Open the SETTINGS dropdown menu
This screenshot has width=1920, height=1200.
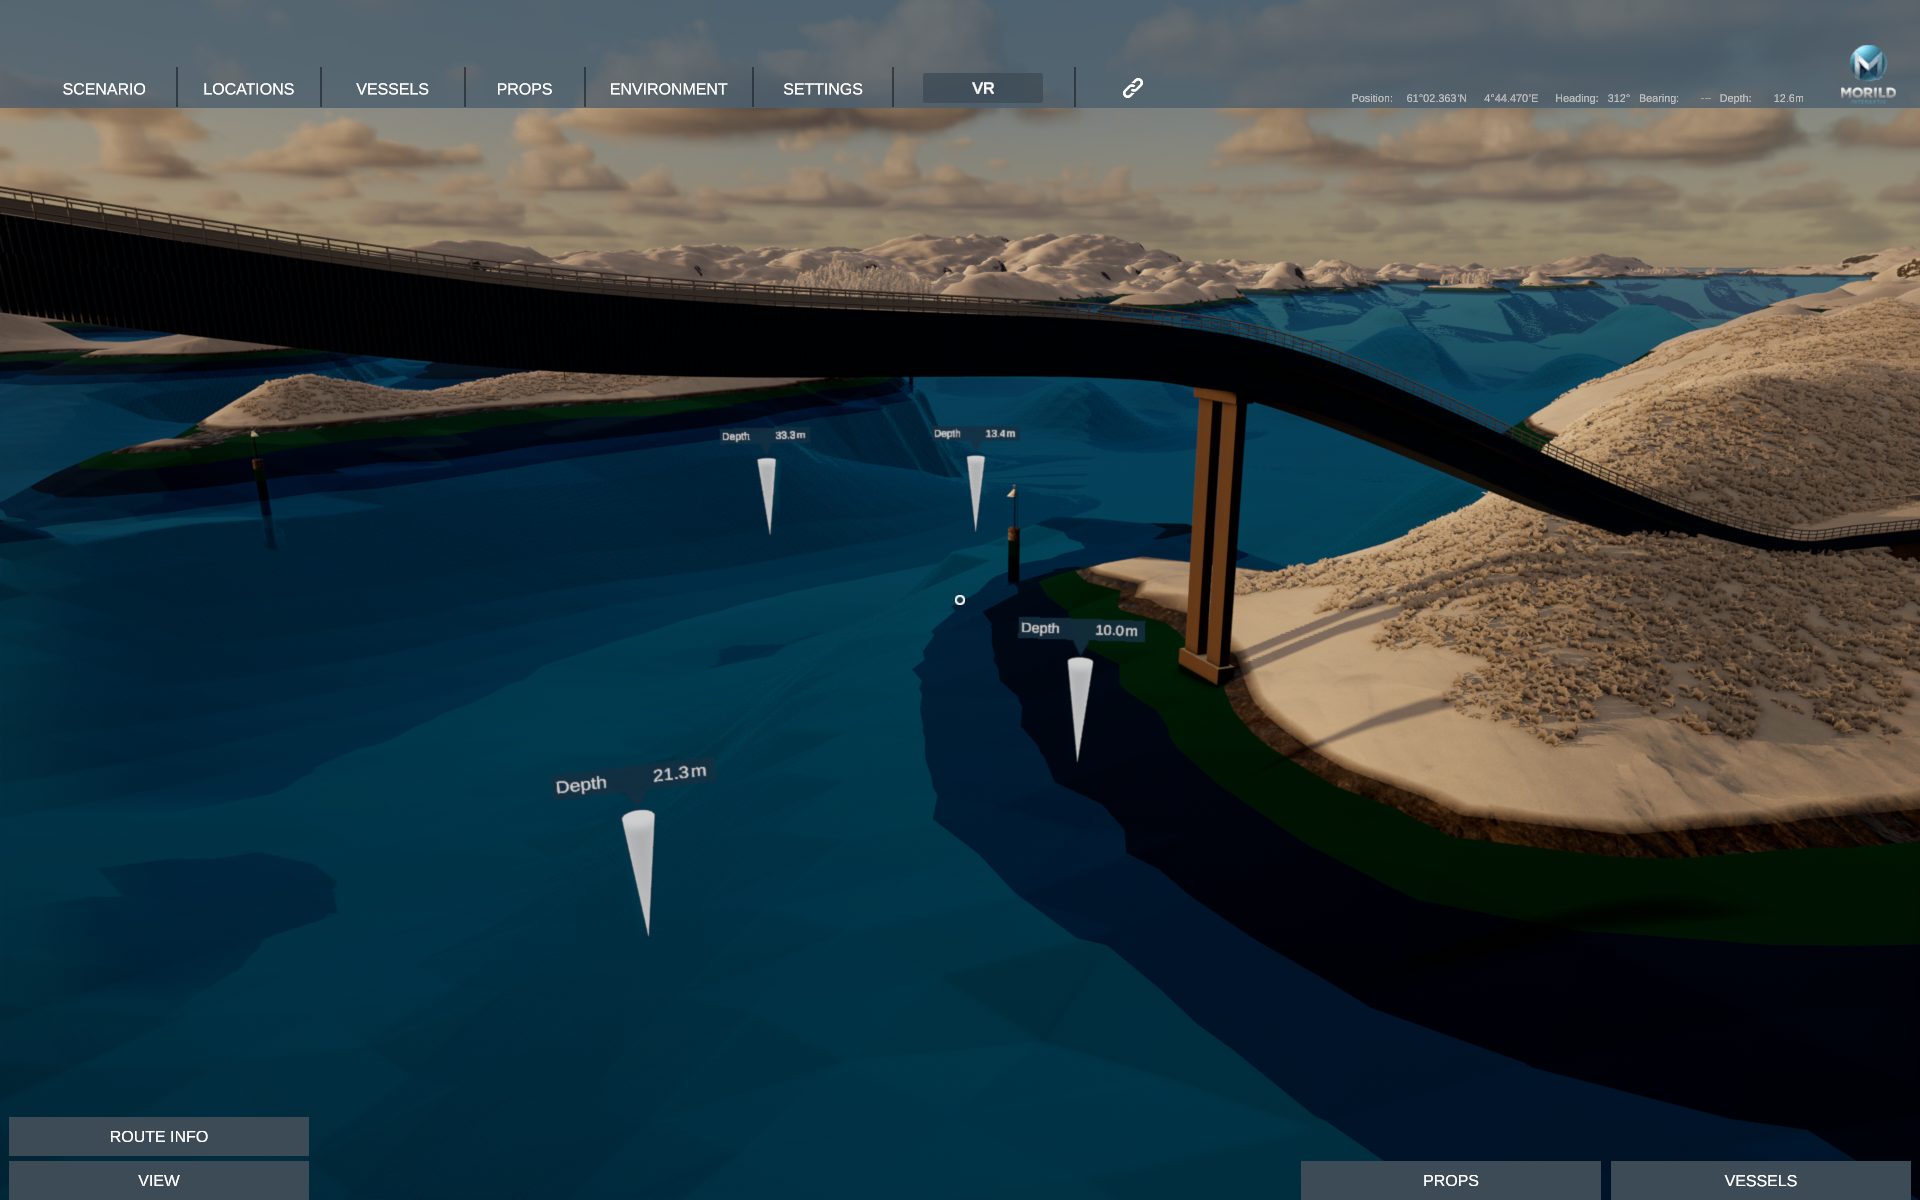tap(823, 88)
